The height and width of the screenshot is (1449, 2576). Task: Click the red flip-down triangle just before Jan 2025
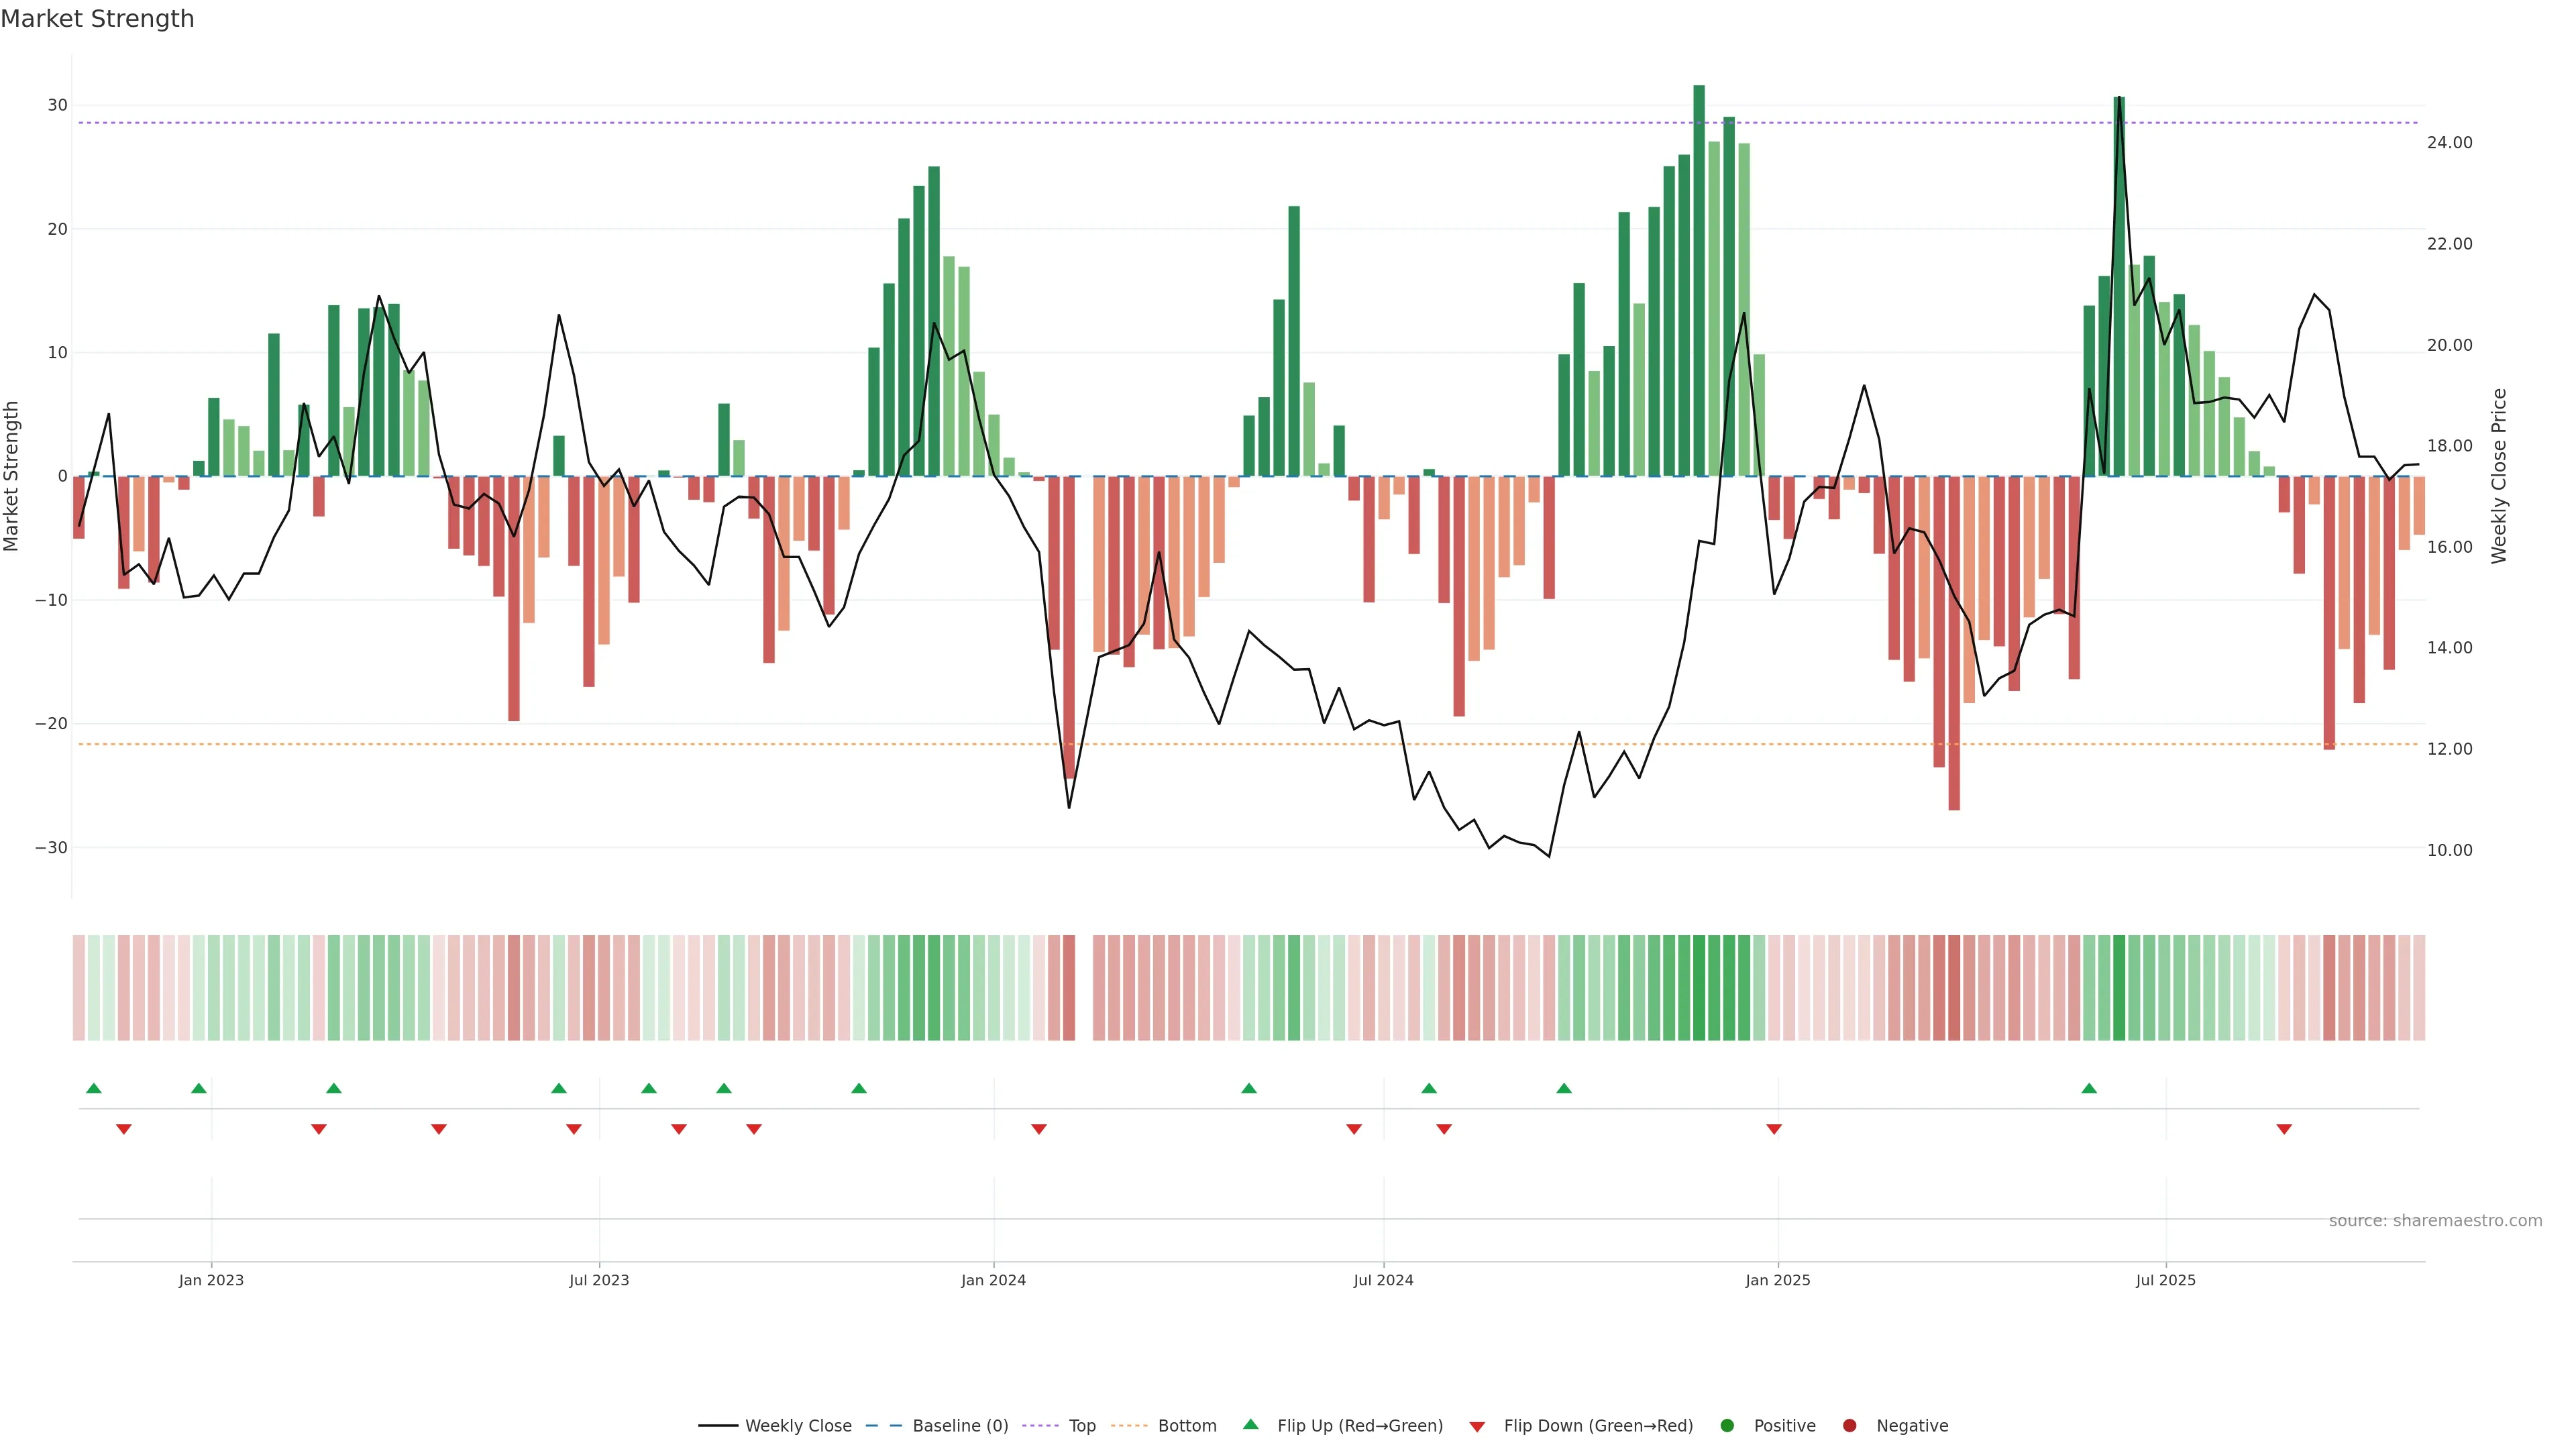click(x=1774, y=1129)
